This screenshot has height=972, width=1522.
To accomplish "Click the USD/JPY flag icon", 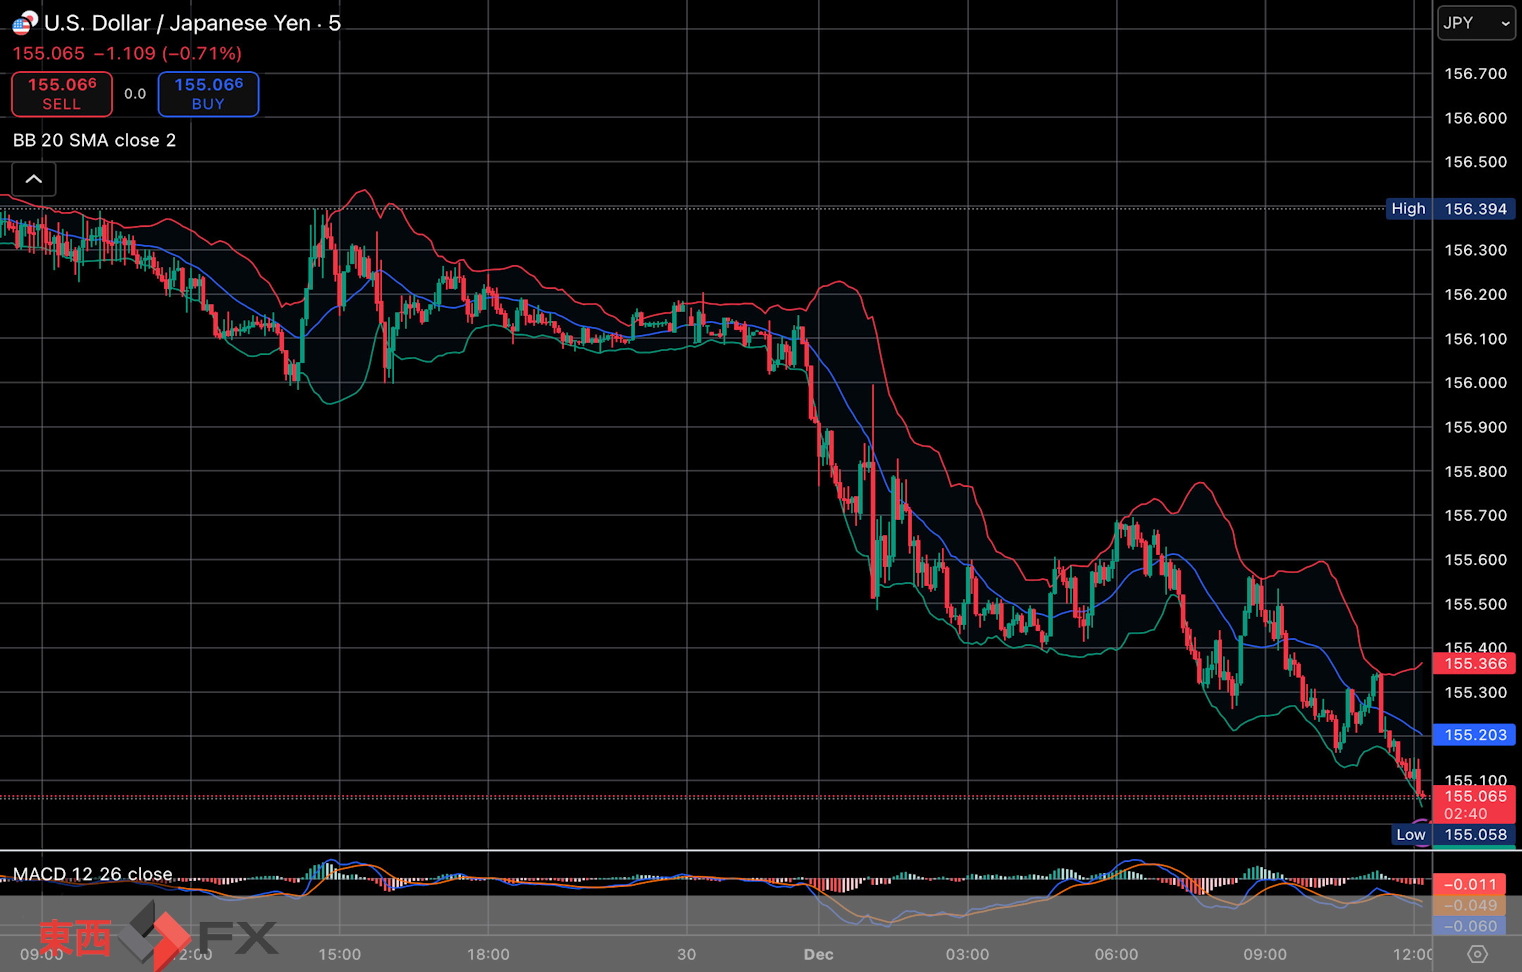I will (x=24, y=22).
